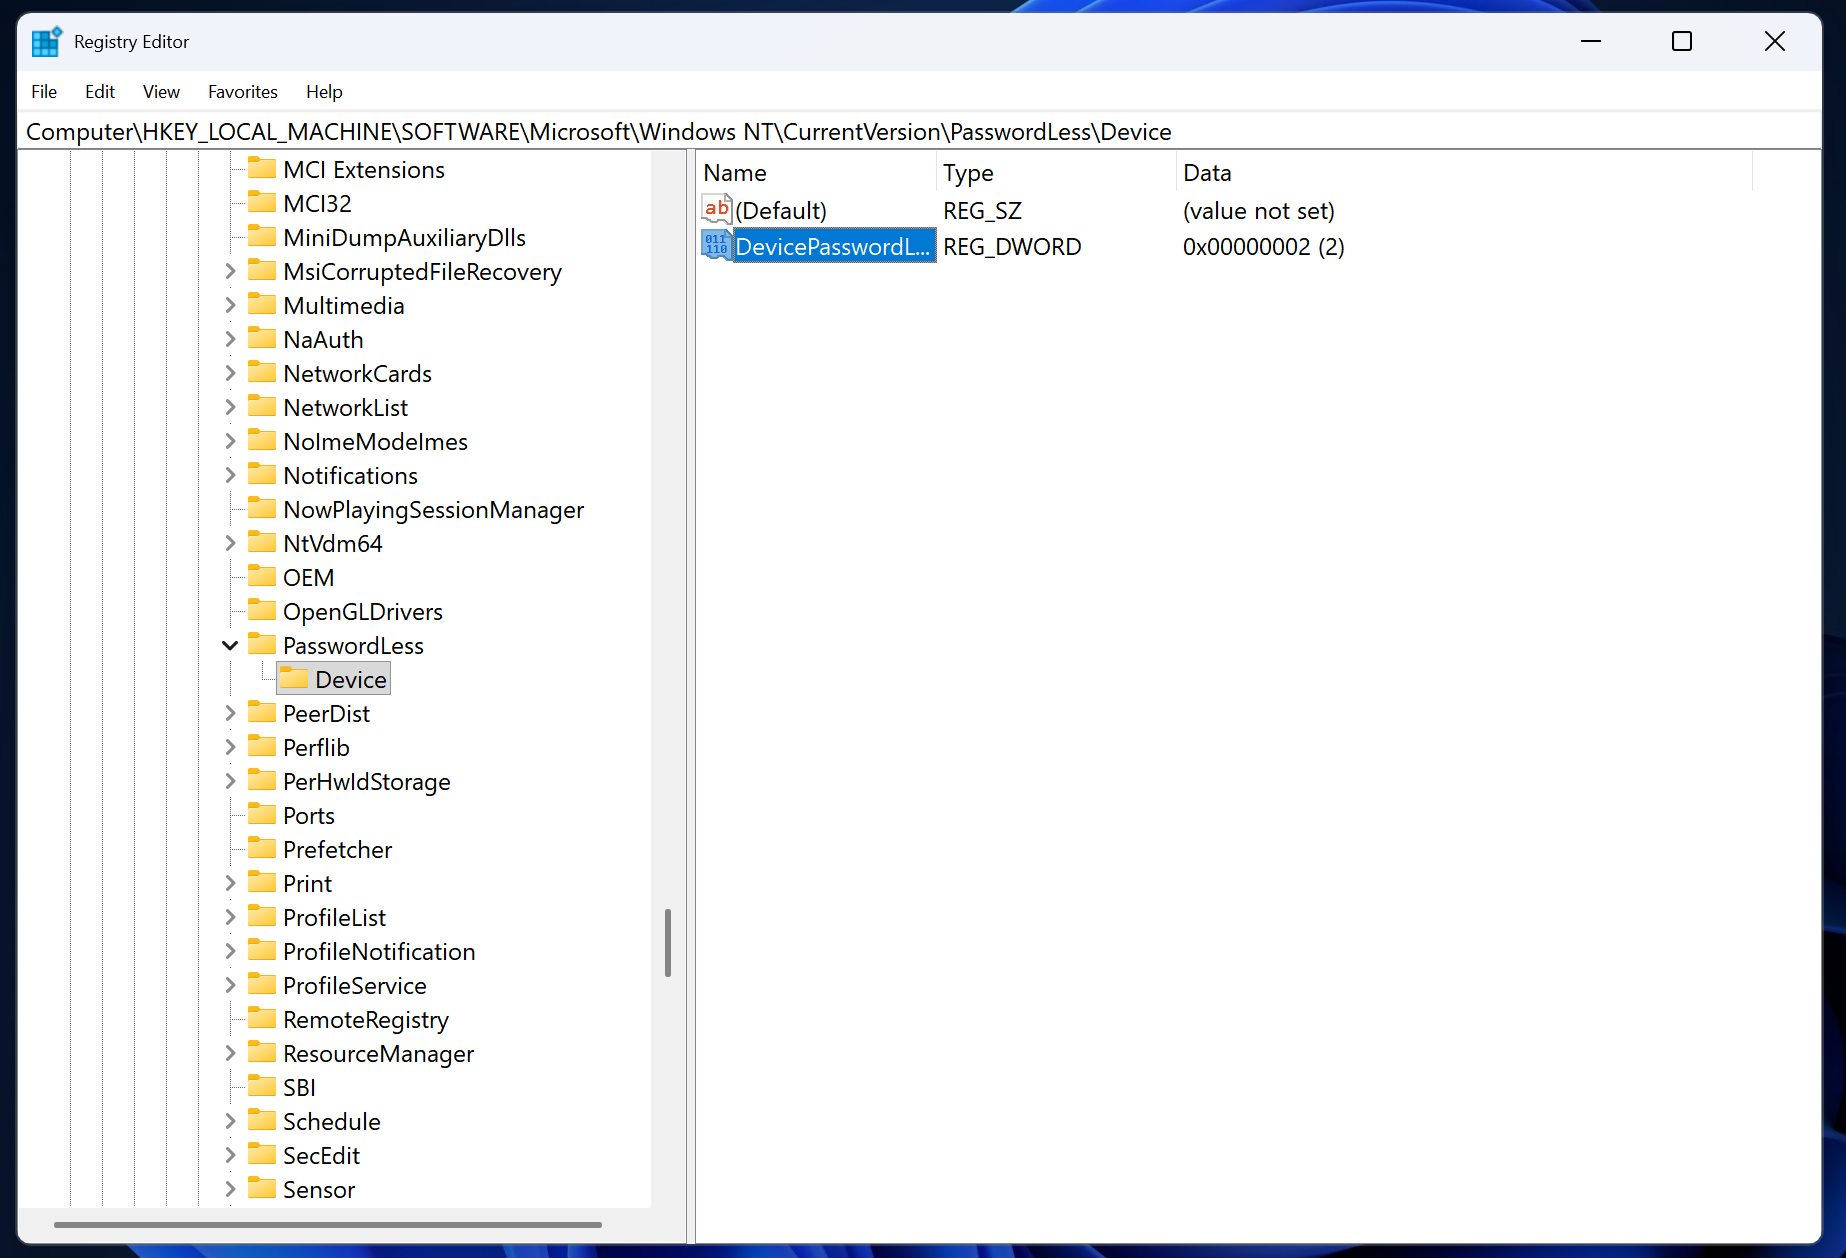
Task: Select the ResourceManager key label
Action: click(x=378, y=1054)
